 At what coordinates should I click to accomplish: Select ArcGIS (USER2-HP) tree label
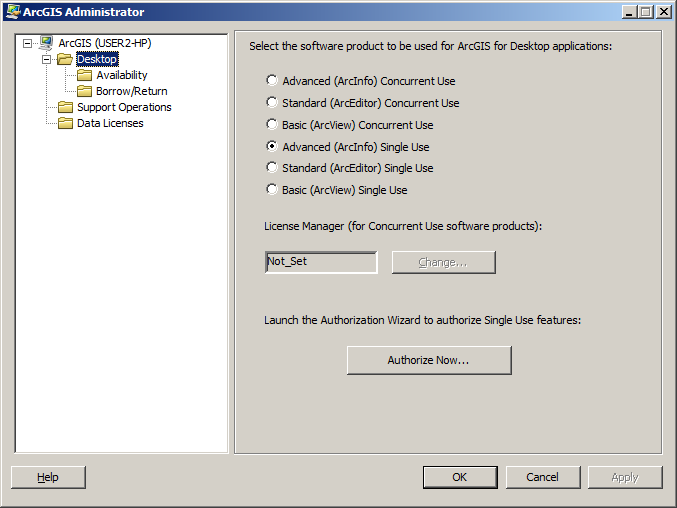point(105,43)
